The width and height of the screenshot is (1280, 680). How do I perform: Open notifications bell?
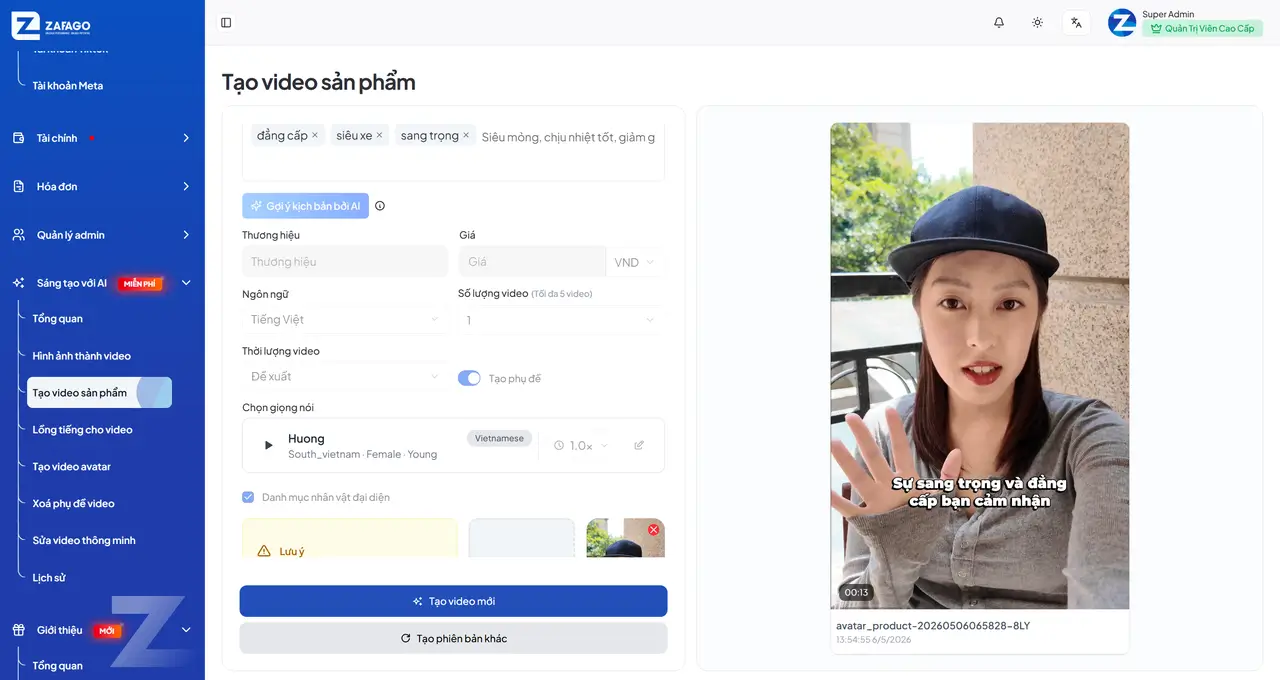(x=999, y=22)
